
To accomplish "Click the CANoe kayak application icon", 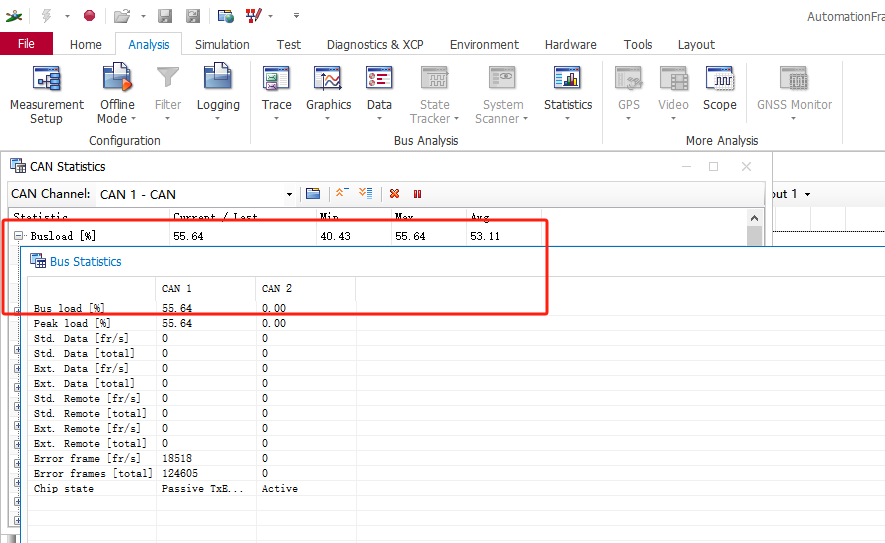I will 14,16.
